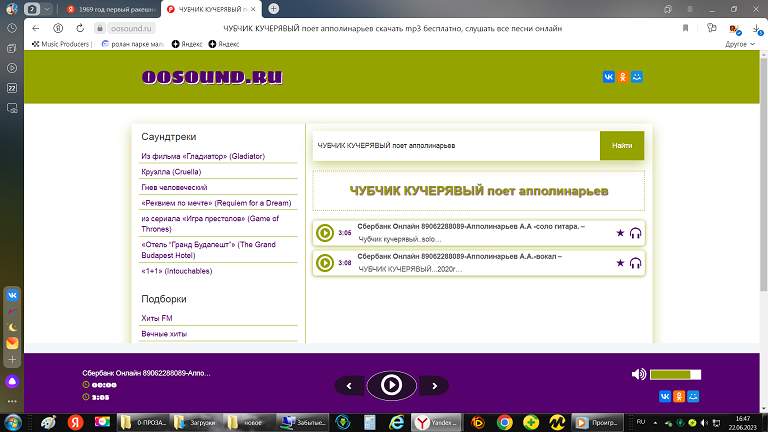Share via Odnoklassniki icon in header
The image size is (768, 432).
pyautogui.click(x=623, y=77)
